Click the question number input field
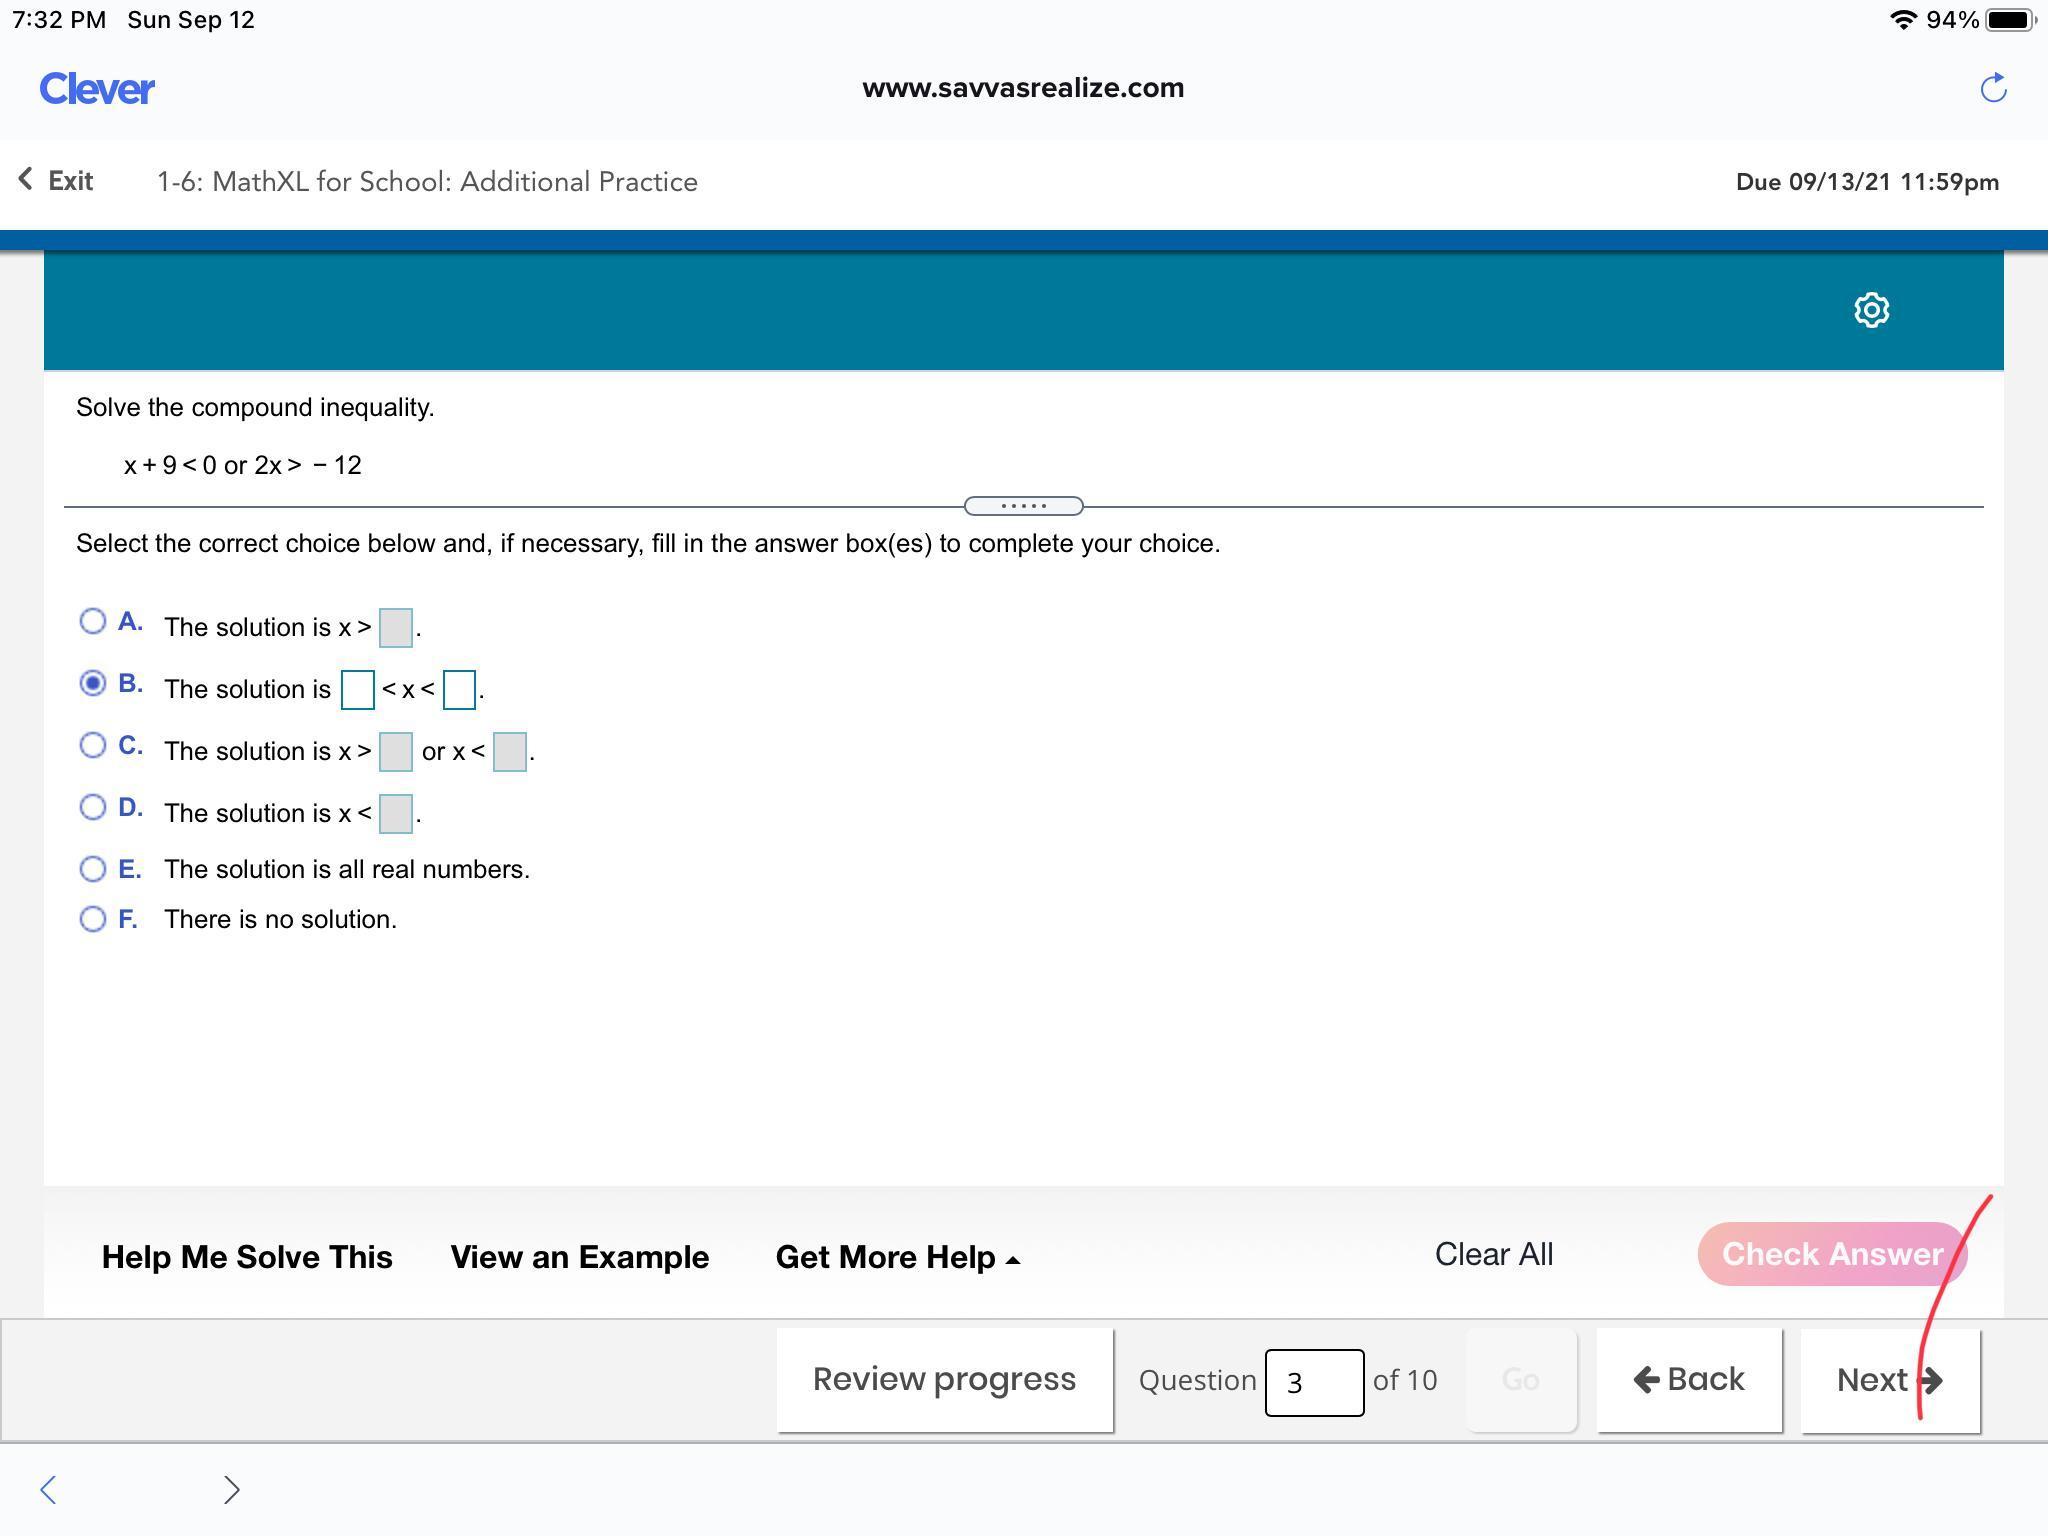Screen dimensions: 2048x1536 (1313, 1382)
